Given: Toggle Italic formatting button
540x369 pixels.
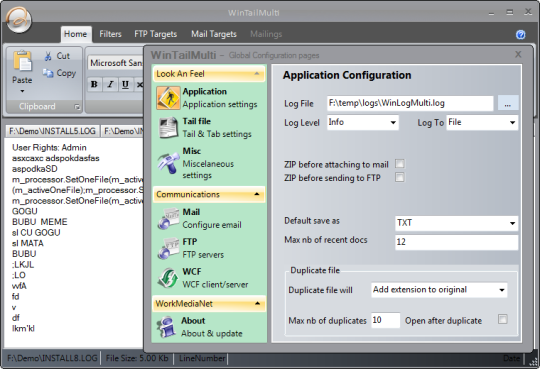Looking at the screenshot, I should pyautogui.click(x=110, y=84).
